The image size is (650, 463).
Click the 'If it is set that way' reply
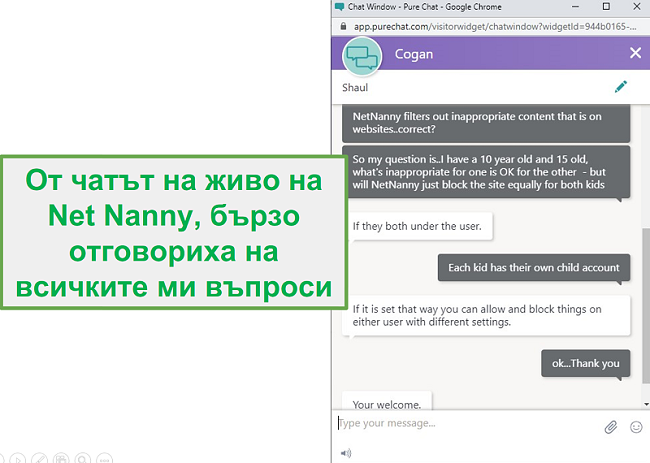point(486,315)
